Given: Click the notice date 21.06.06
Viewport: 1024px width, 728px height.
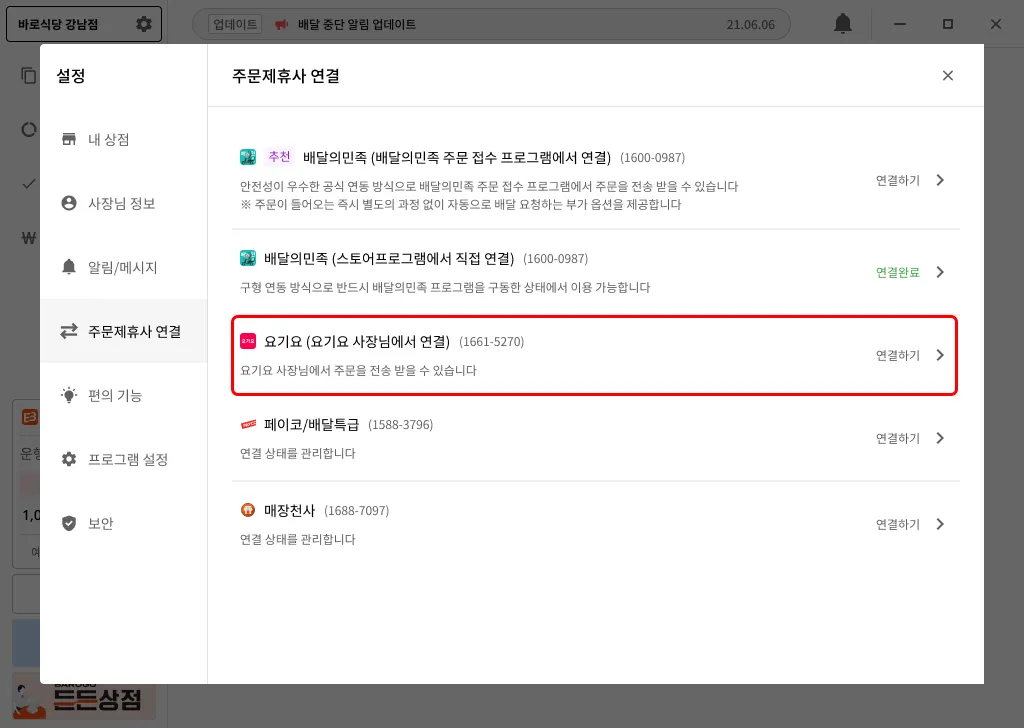Looking at the screenshot, I should point(750,24).
